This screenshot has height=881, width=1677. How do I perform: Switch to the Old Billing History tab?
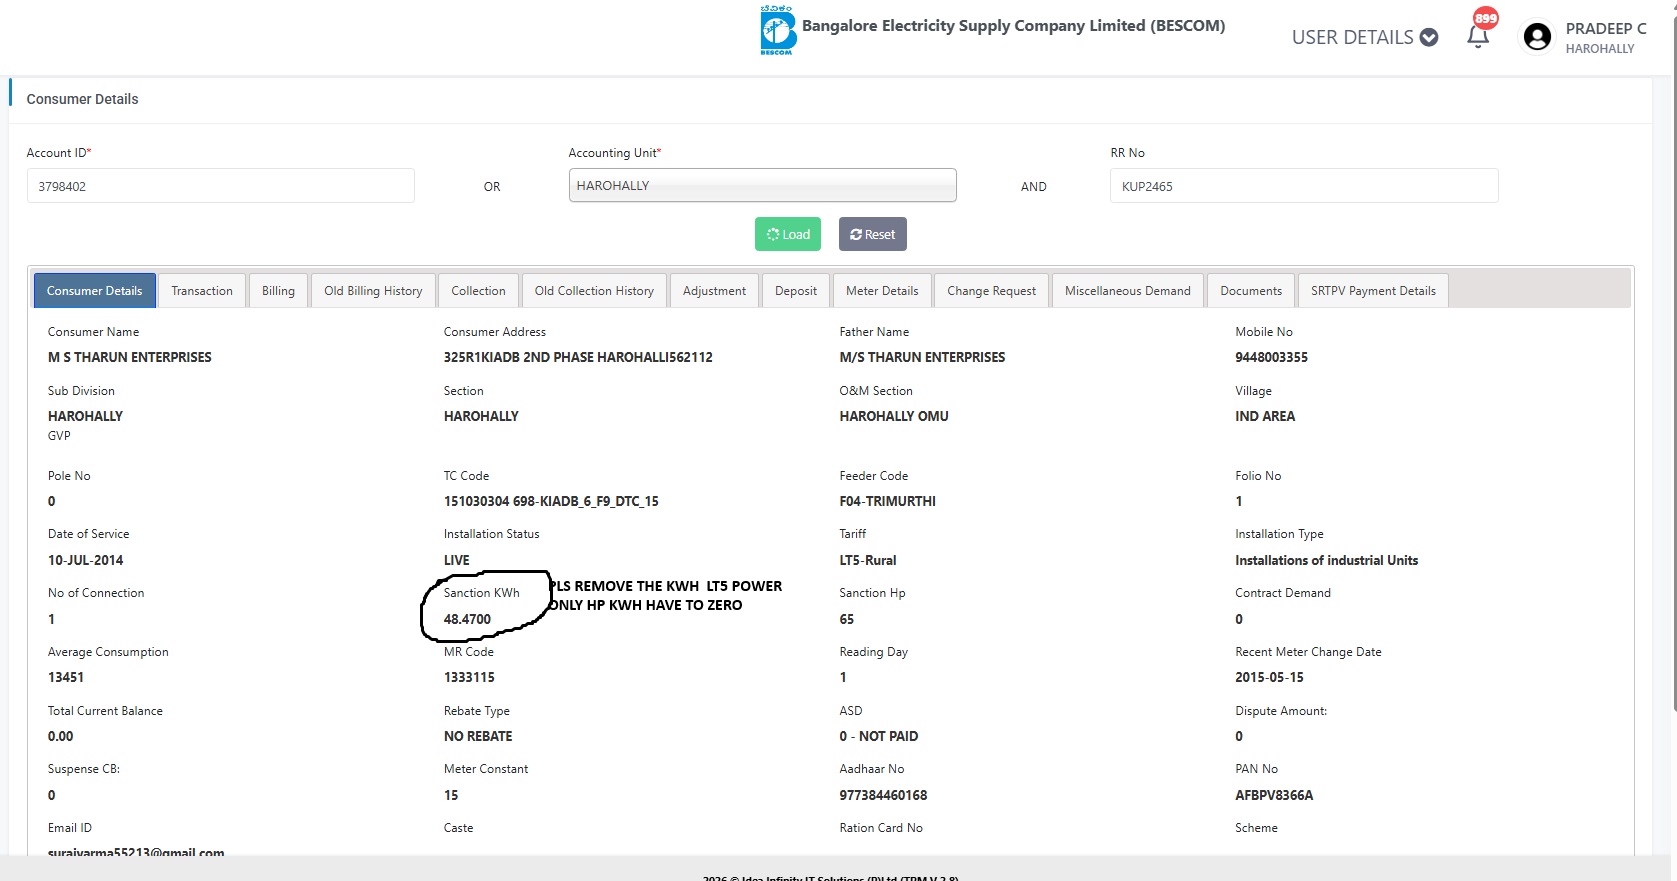coord(373,291)
